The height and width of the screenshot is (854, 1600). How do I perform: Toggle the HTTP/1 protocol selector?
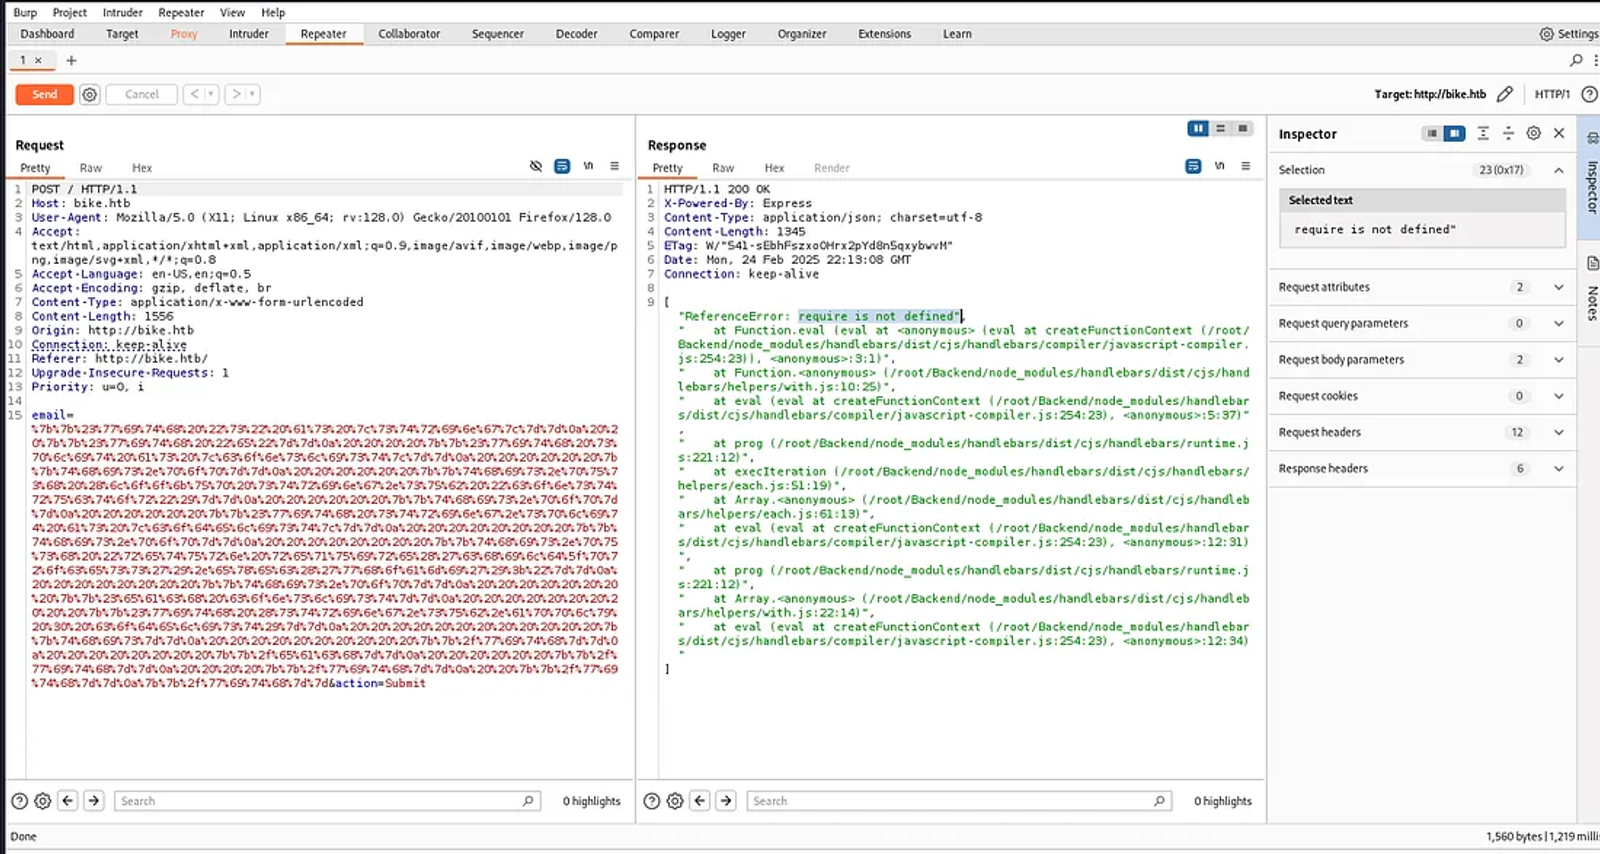1552,94
